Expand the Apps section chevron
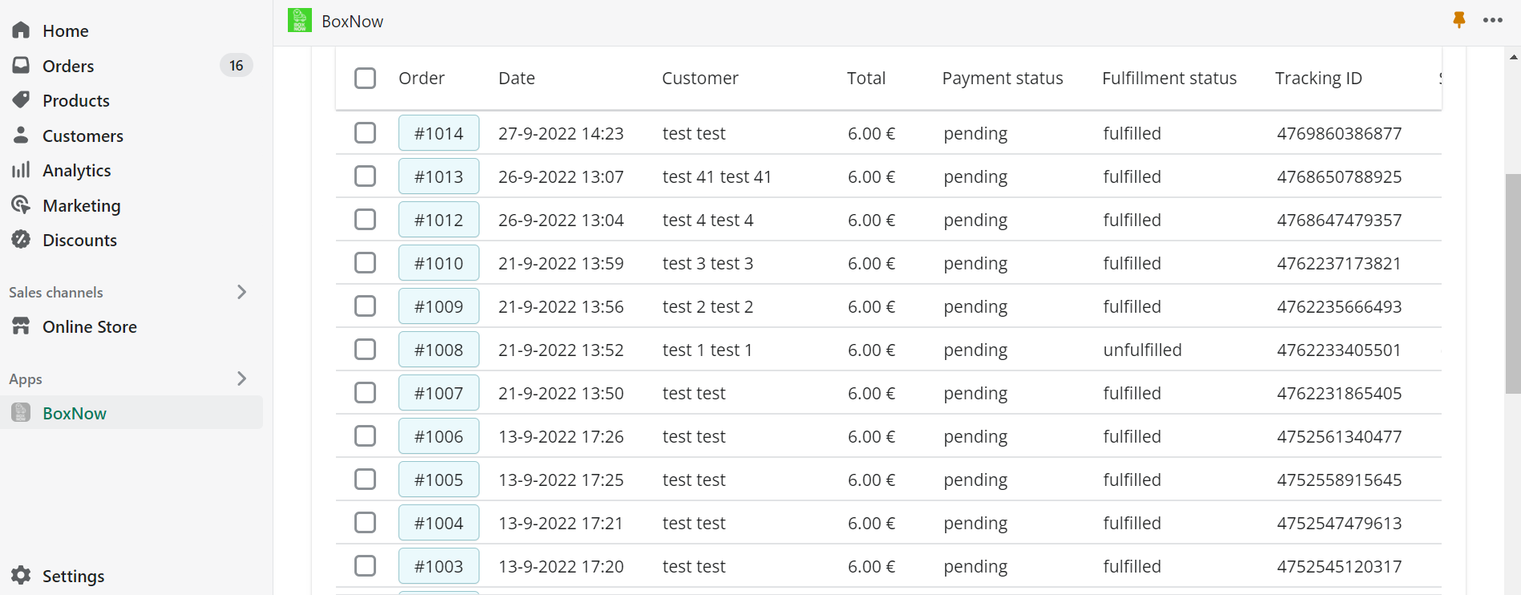 241,379
